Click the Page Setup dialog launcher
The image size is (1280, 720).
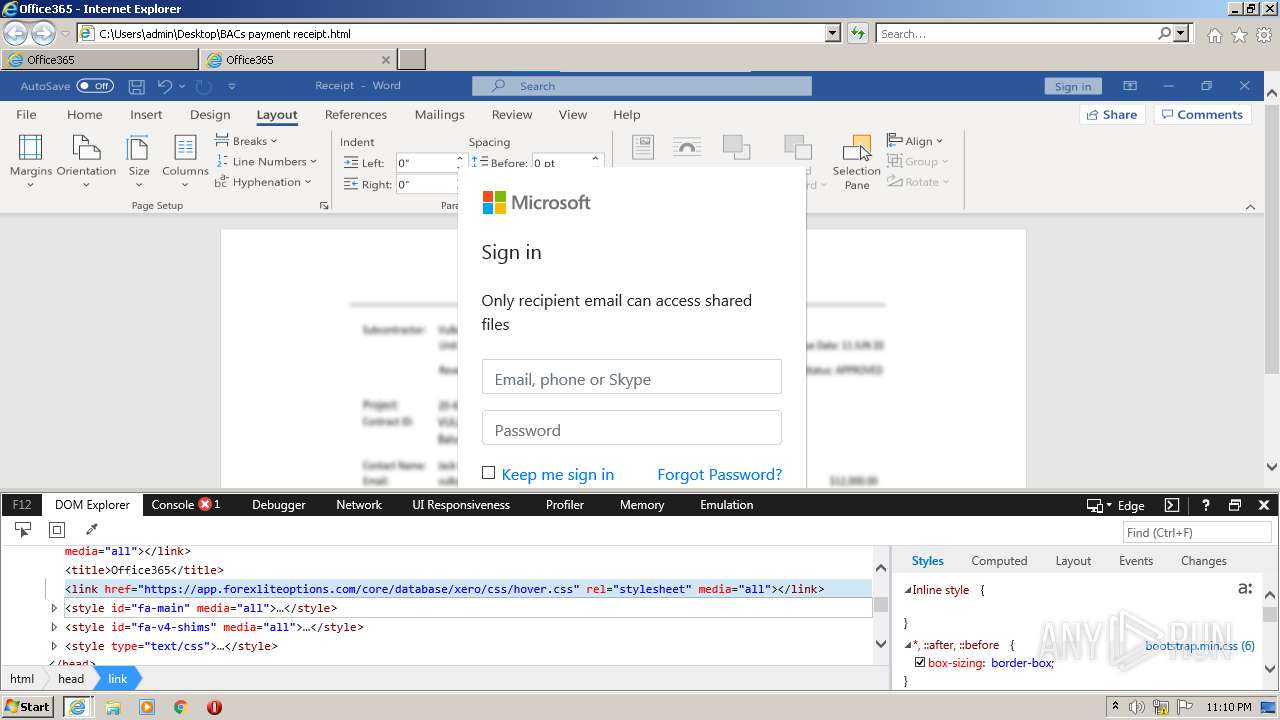(323, 206)
